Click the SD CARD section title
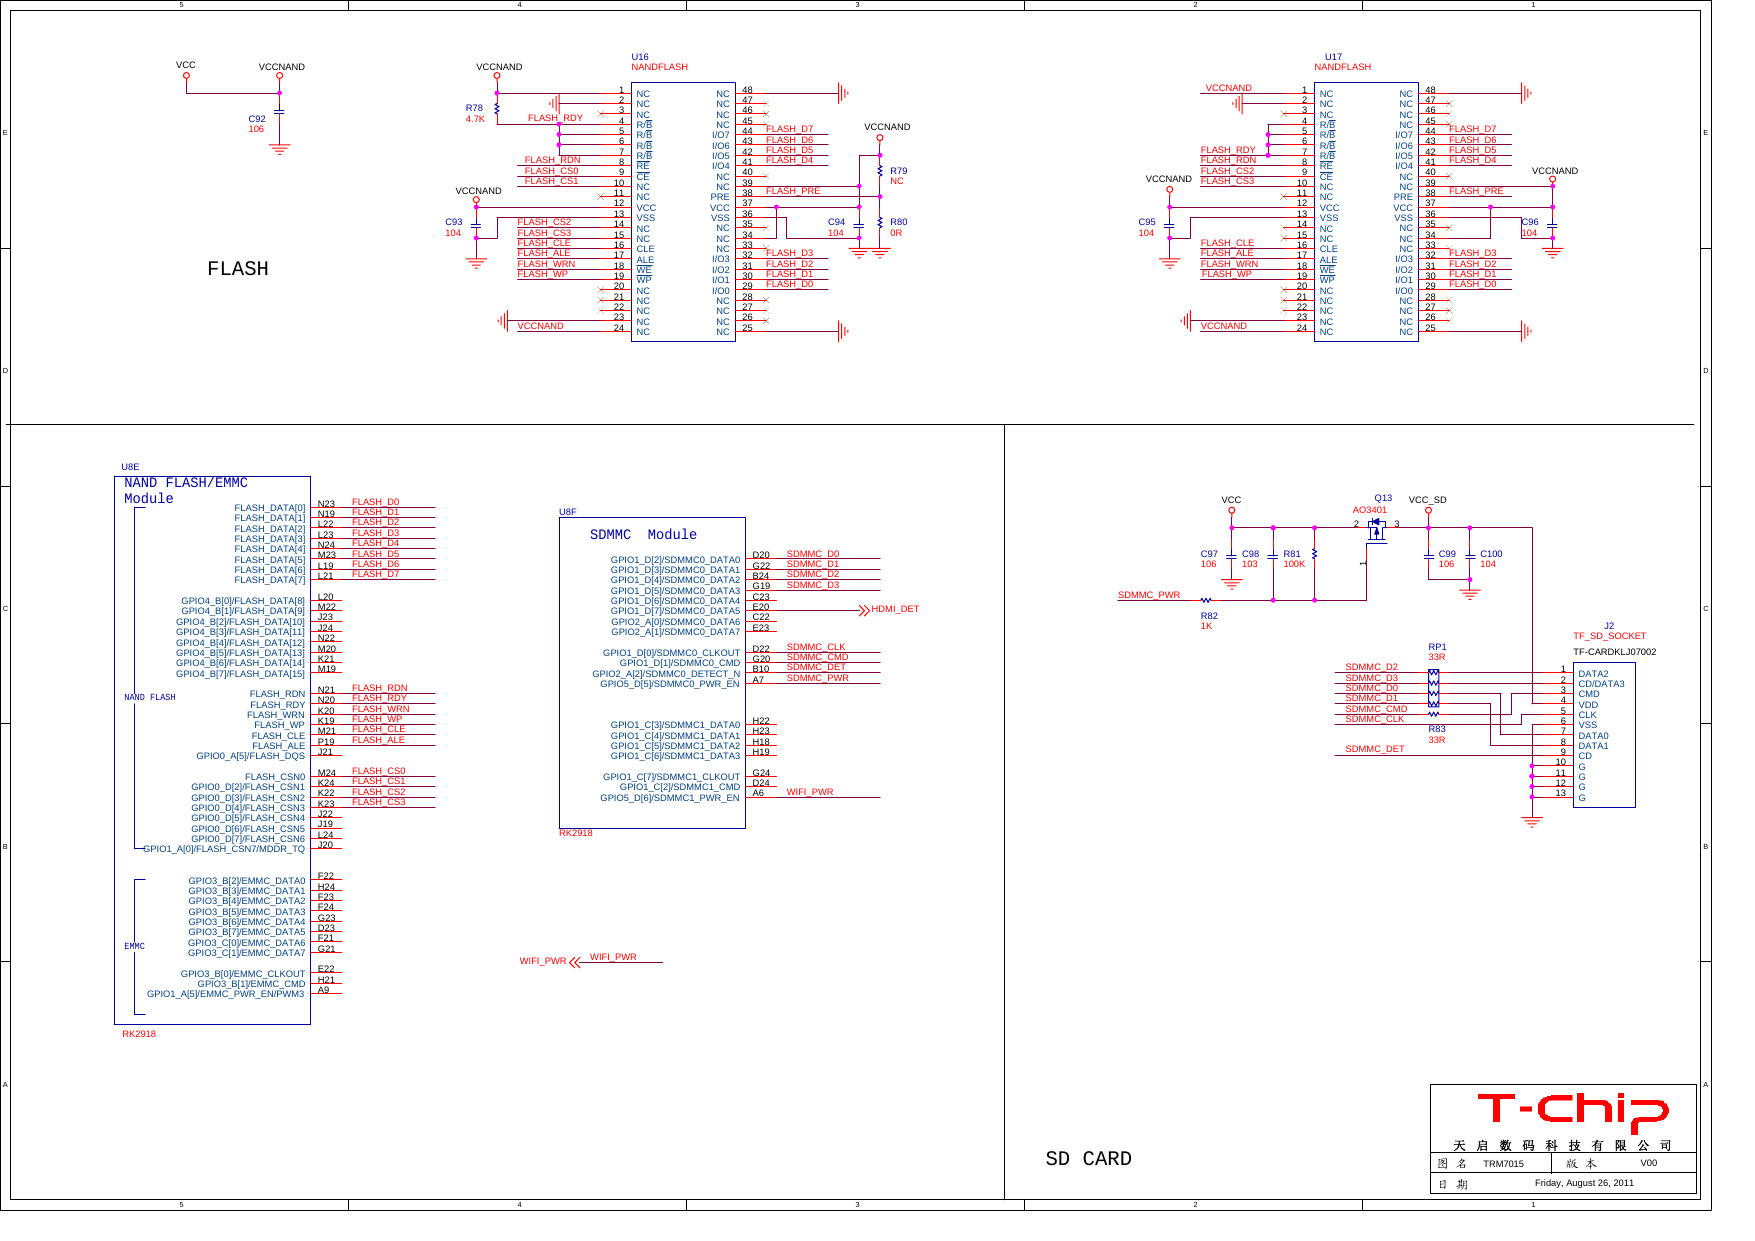Screen dimensions: 1755x1241 coord(1088,1158)
